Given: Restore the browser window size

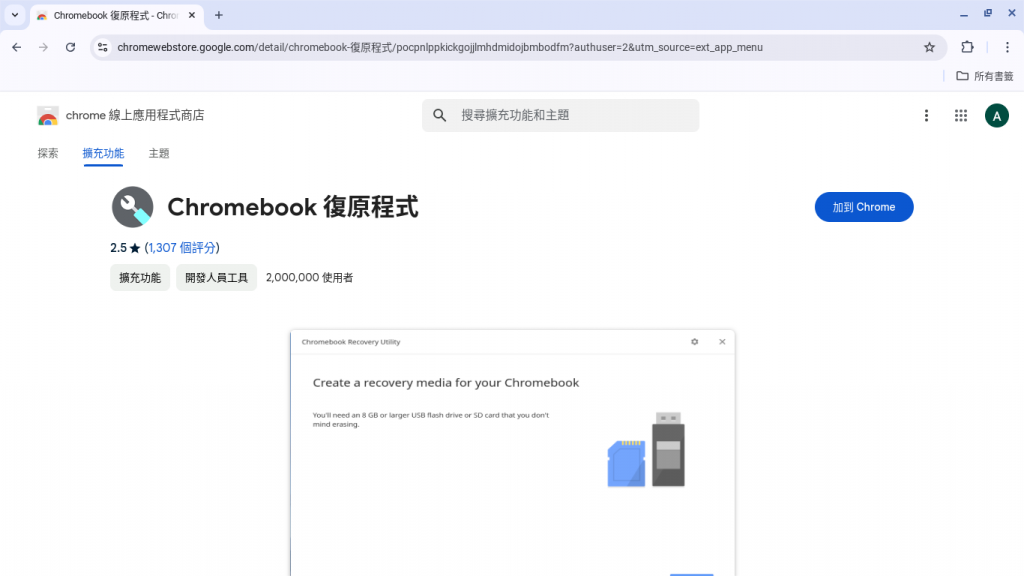Looking at the screenshot, I should [988, 14].
